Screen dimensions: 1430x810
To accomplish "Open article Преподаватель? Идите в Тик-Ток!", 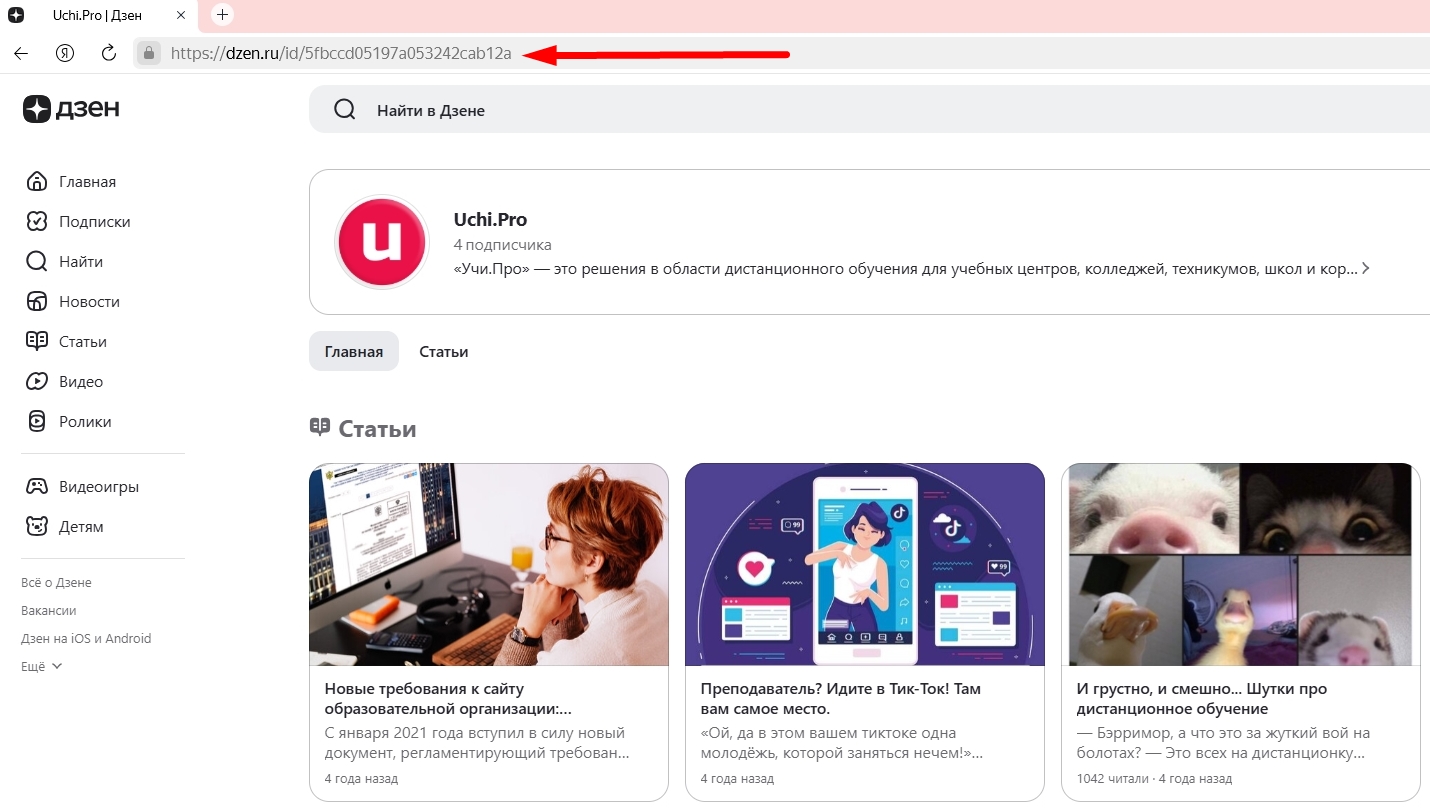I will click(x=840, y=698).
